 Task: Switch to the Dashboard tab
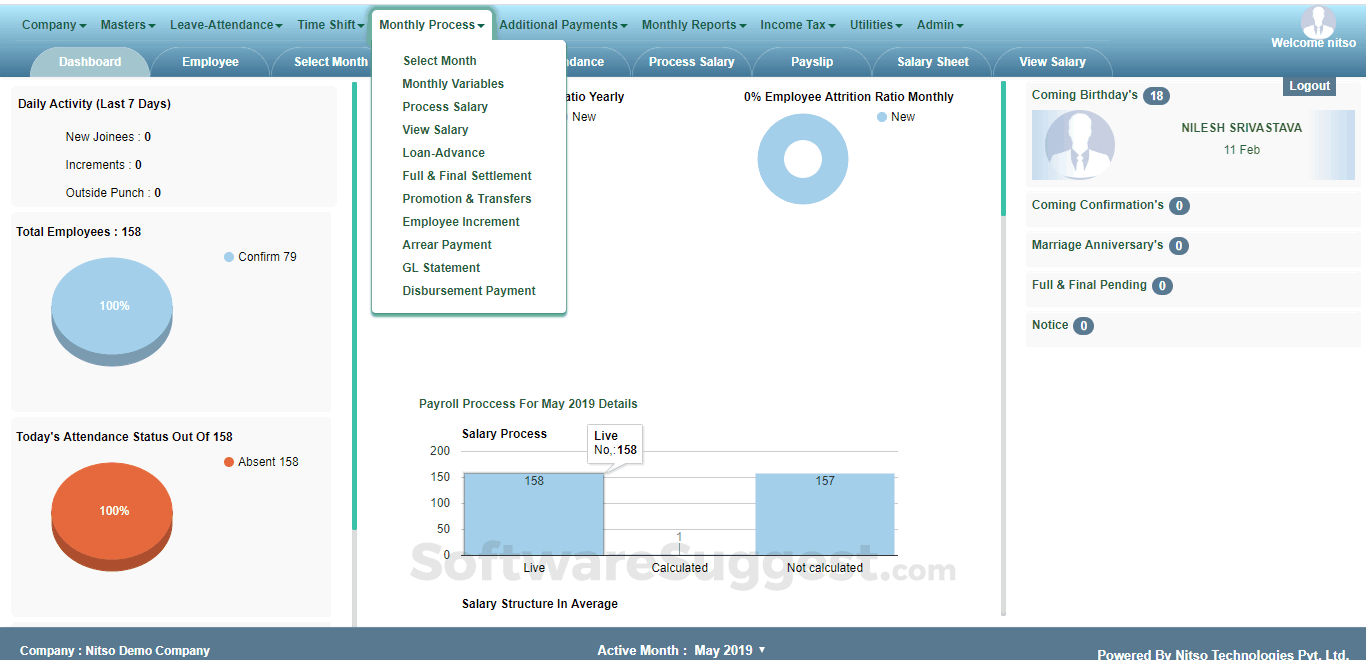click(x=90, y=62)
